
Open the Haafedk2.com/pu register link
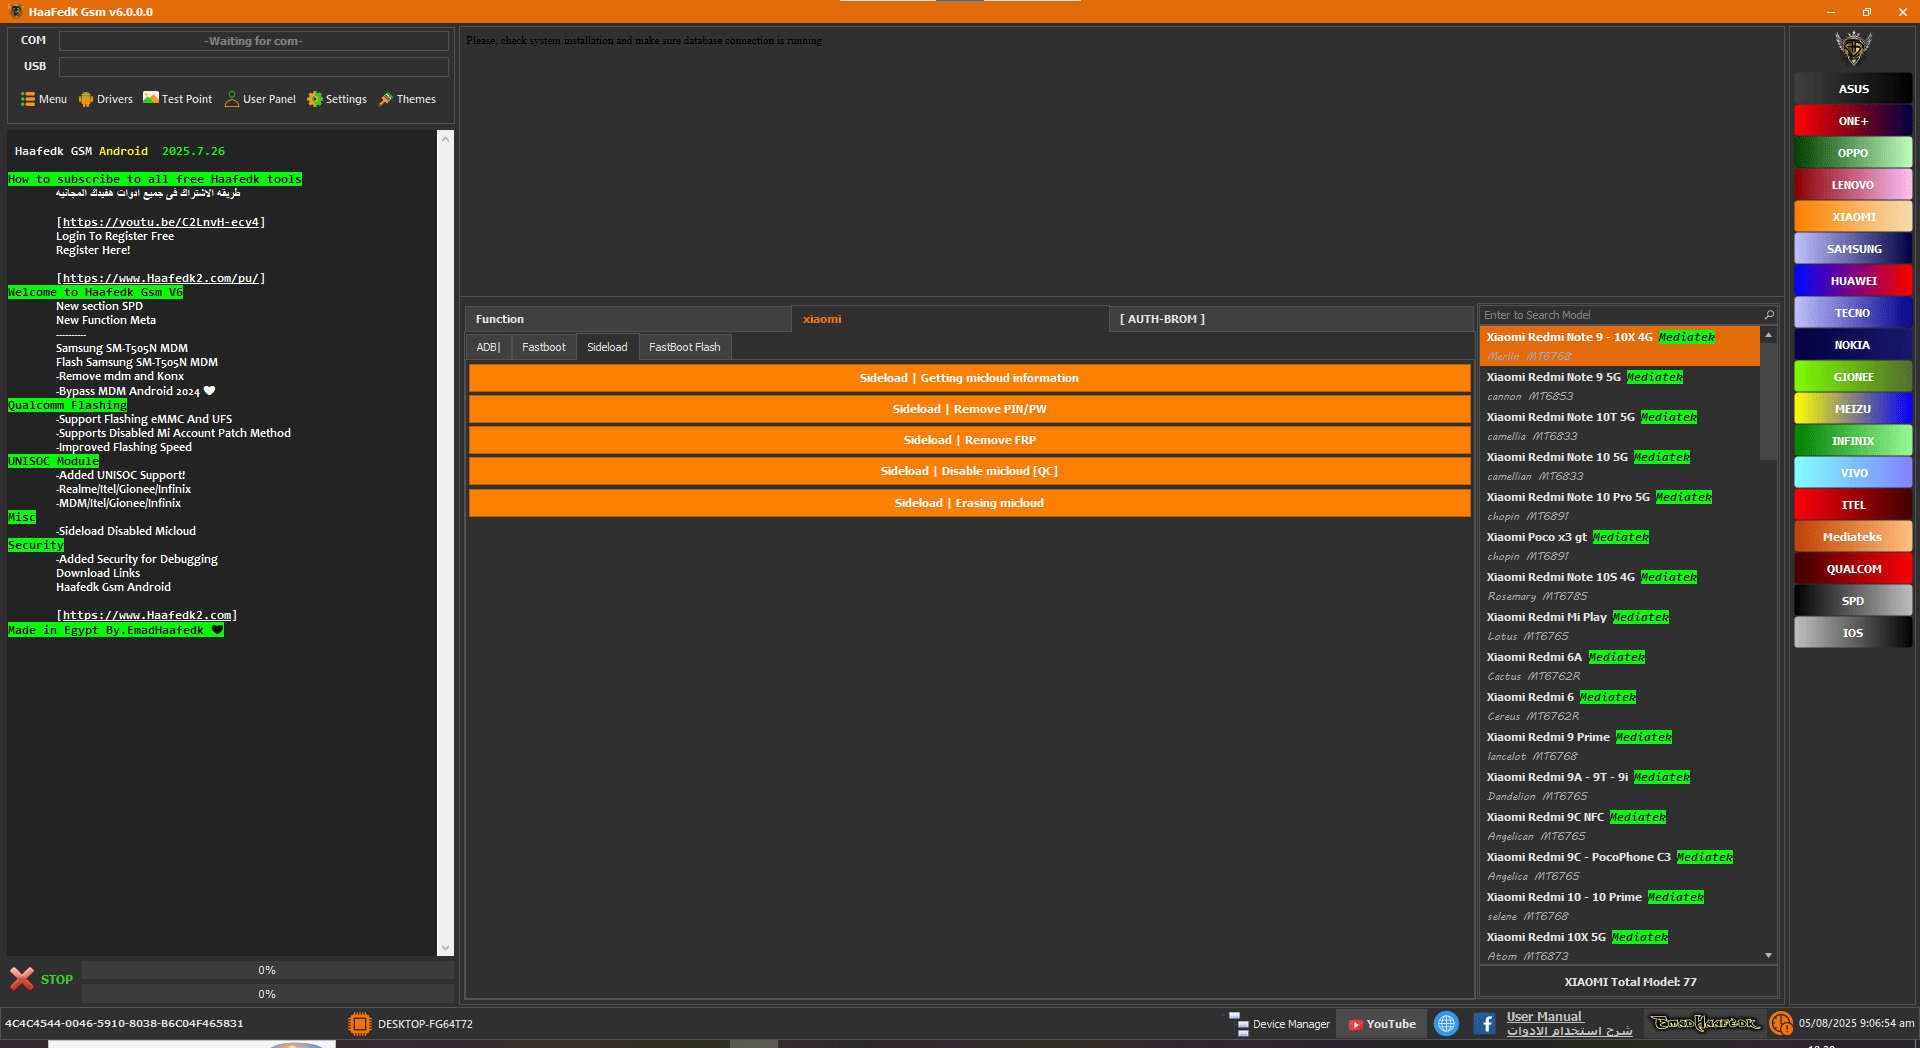tap(161, 278)
